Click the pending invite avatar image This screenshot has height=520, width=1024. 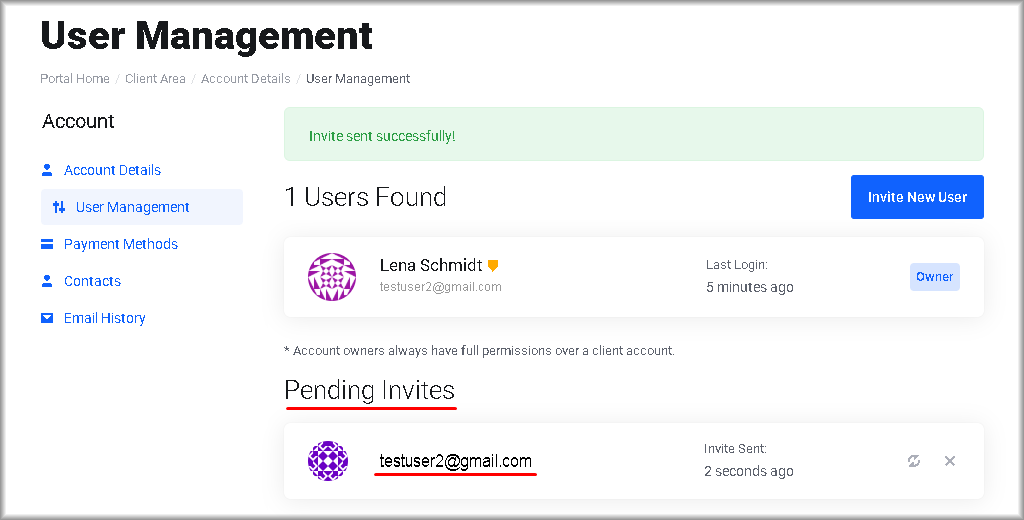[328, 461]
